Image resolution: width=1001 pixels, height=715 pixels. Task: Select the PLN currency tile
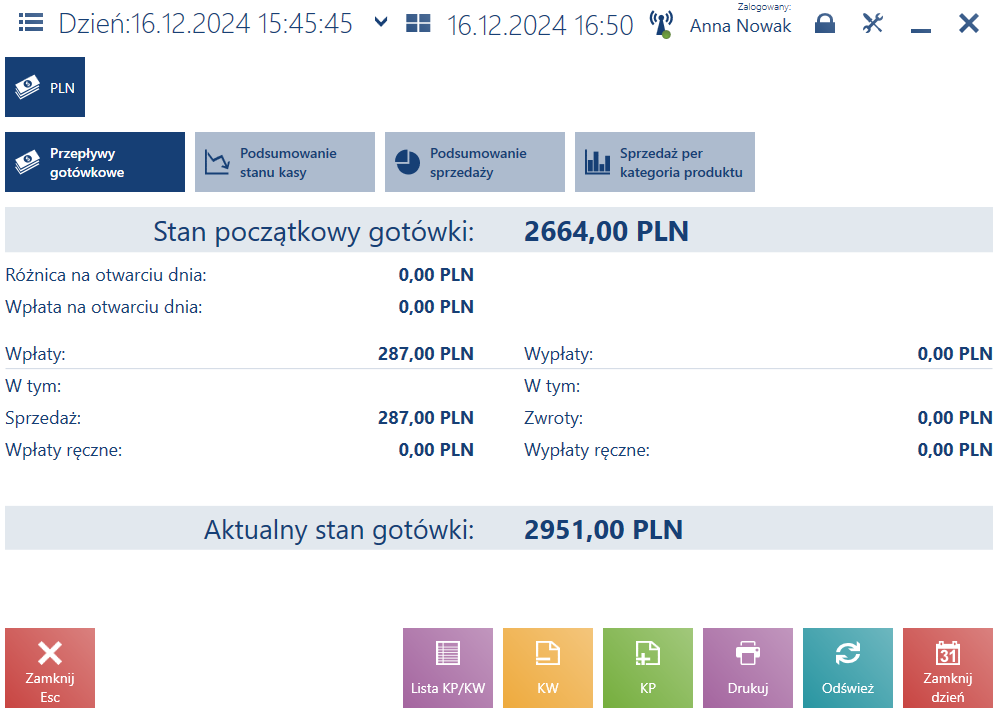pyautogui.click(x=45, y=87)
